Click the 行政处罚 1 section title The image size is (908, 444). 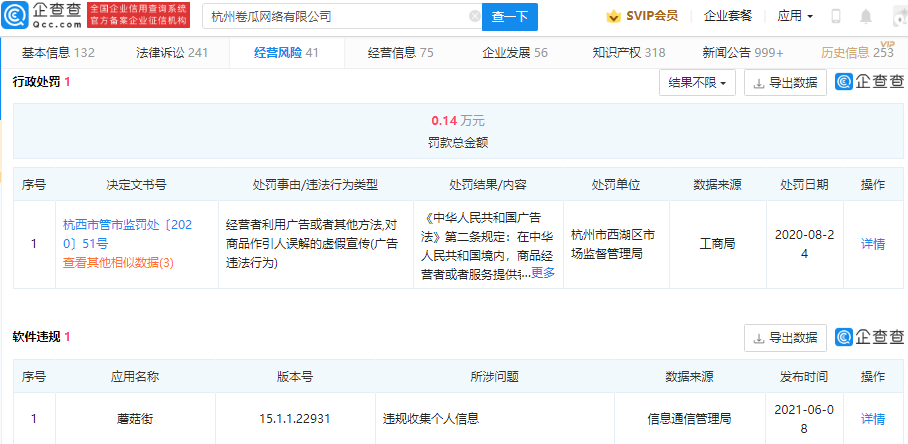(x=42, y=82)
